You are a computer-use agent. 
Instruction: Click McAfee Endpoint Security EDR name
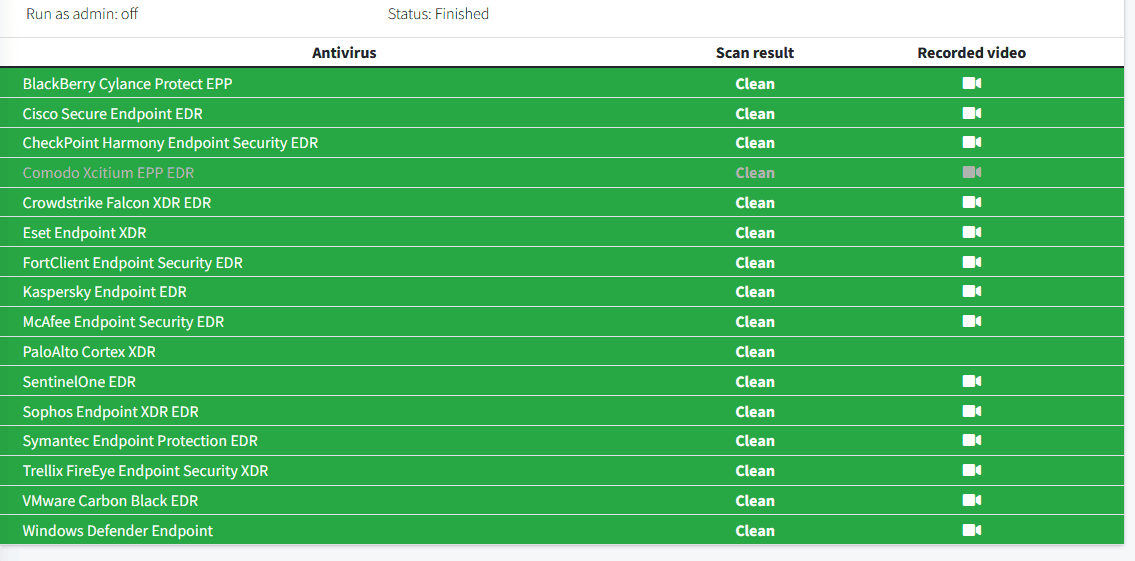click(x=123, y=322)
